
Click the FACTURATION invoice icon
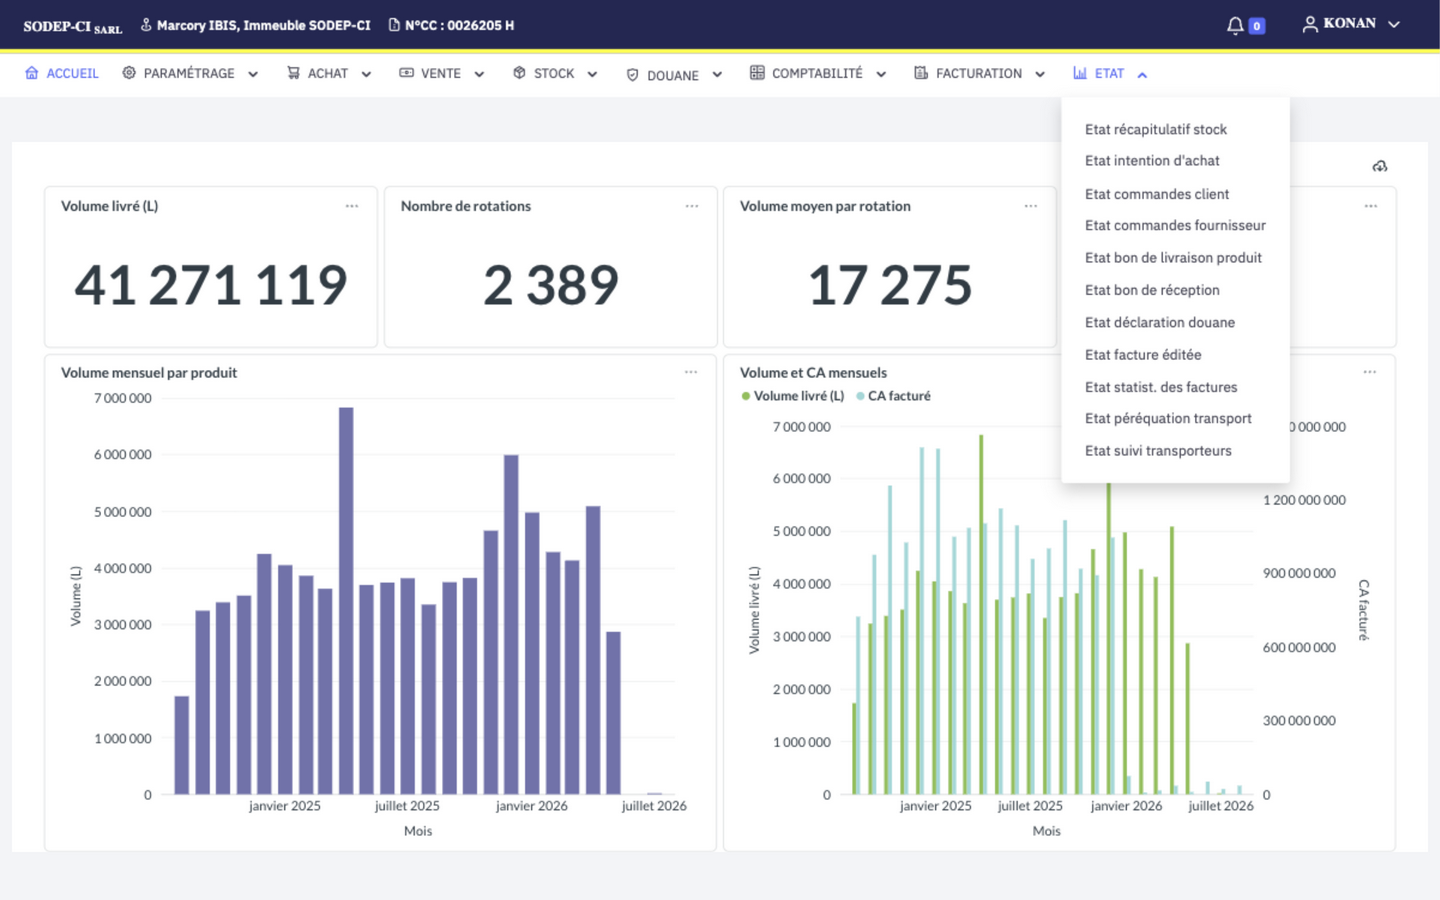(x=921, y=73)
